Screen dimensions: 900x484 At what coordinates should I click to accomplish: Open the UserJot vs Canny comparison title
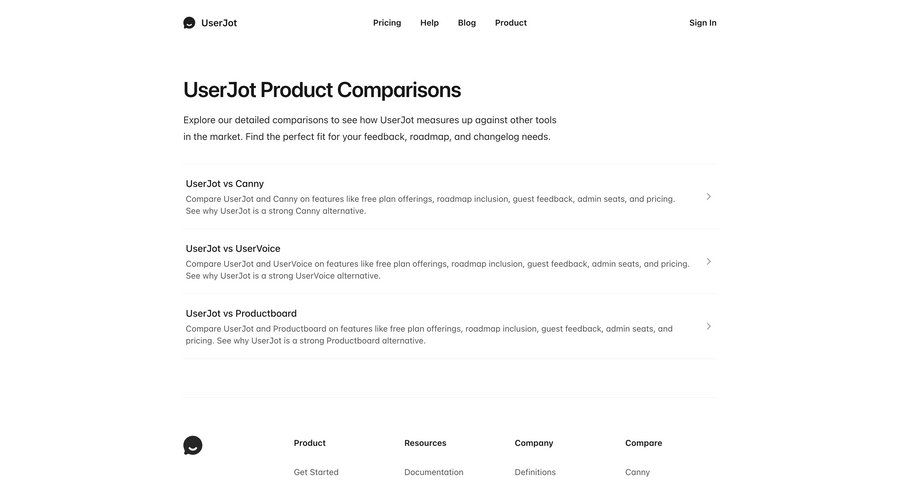point(225,184)
